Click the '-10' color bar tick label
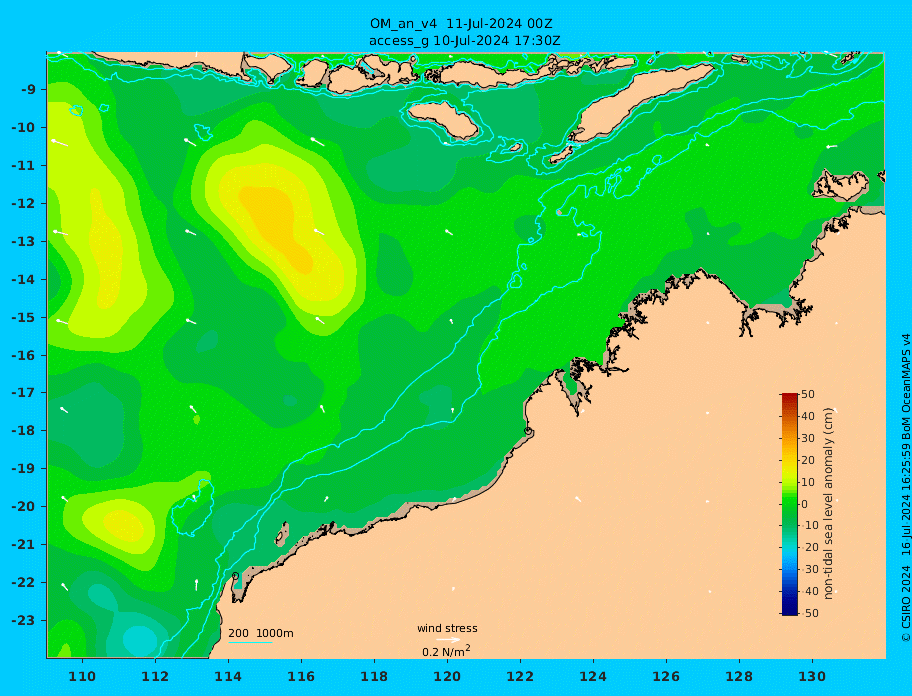 [809, 525]
